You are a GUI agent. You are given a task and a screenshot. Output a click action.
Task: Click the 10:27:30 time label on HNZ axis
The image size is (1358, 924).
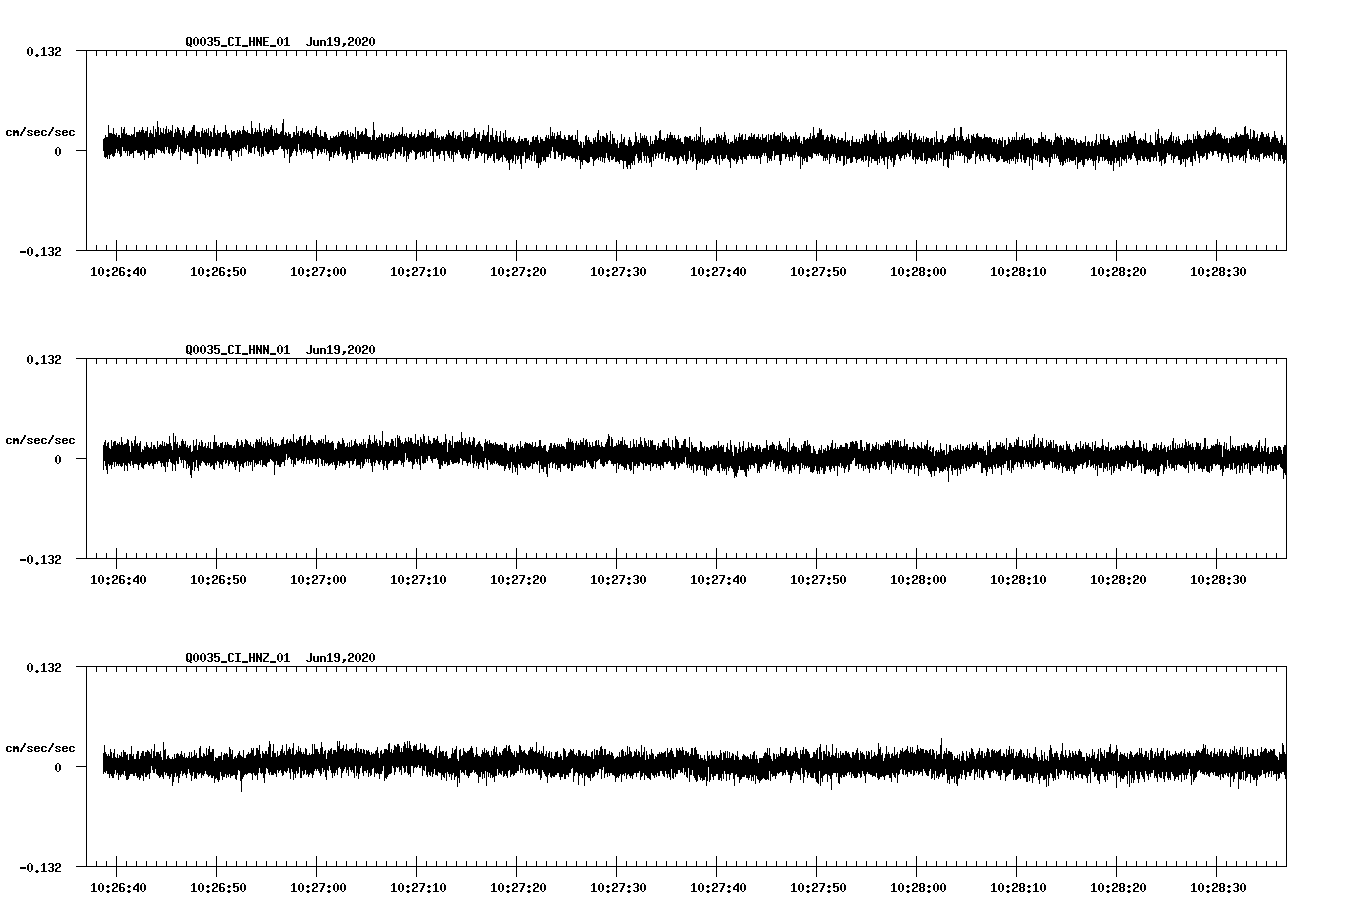[x=618, y=888]
